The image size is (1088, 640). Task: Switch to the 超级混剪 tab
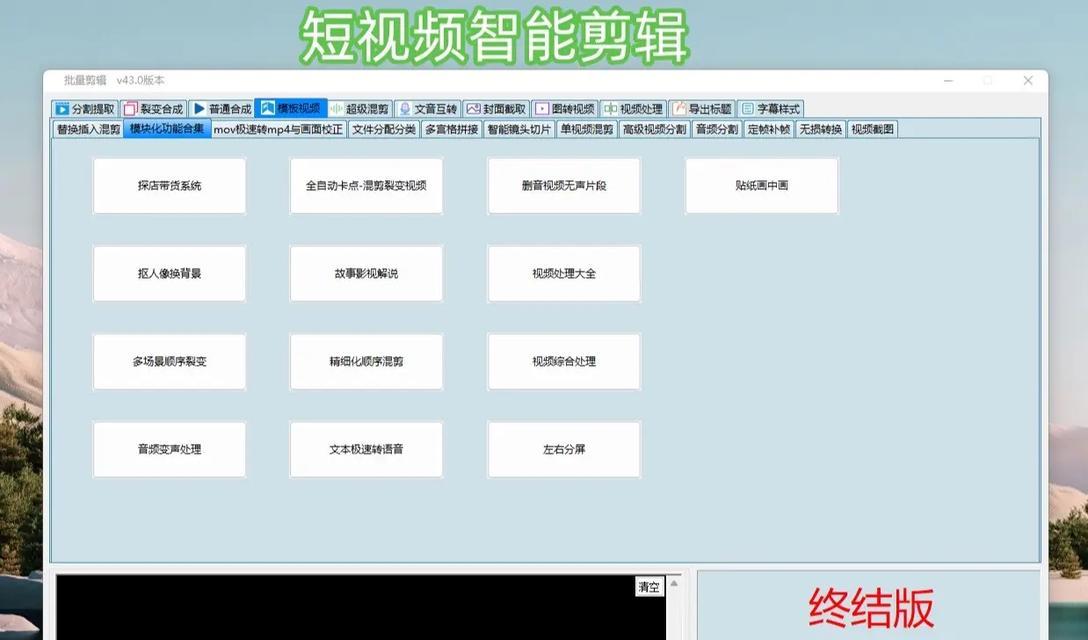tap(359, 109)
